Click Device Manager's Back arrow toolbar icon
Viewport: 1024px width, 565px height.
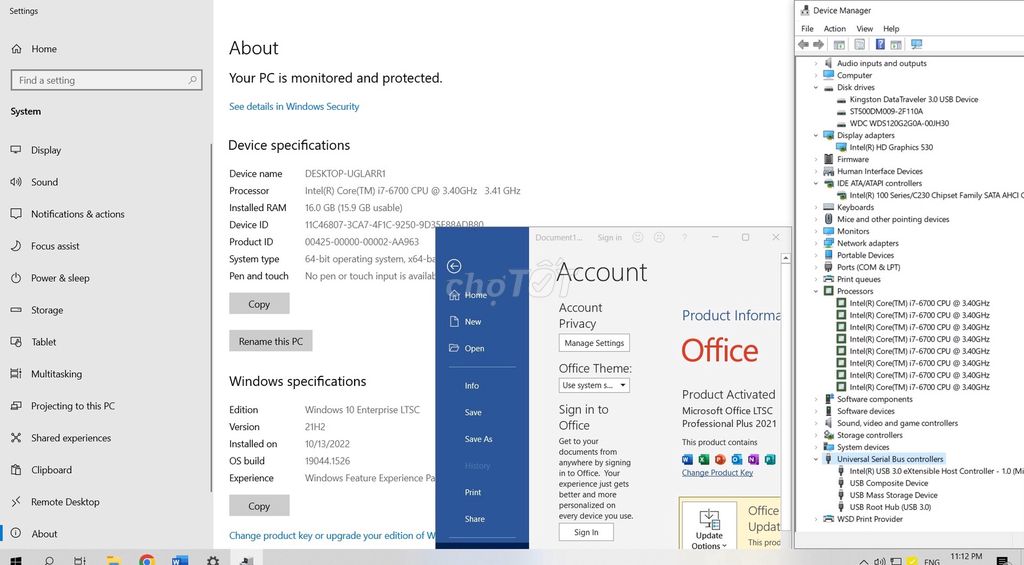pos(803,44)
